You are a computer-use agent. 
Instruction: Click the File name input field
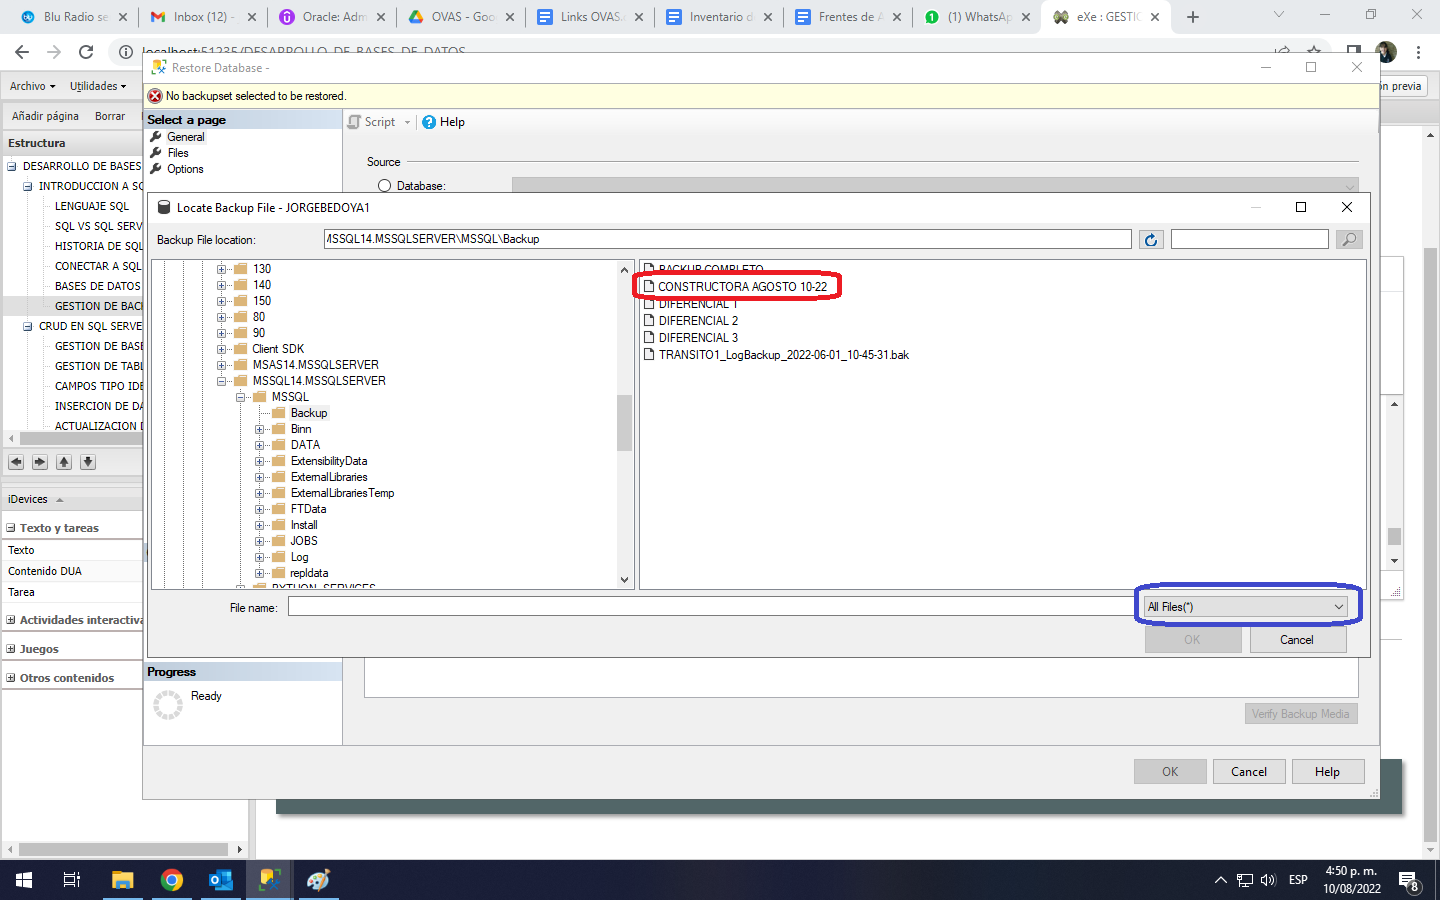click(711, 607)
